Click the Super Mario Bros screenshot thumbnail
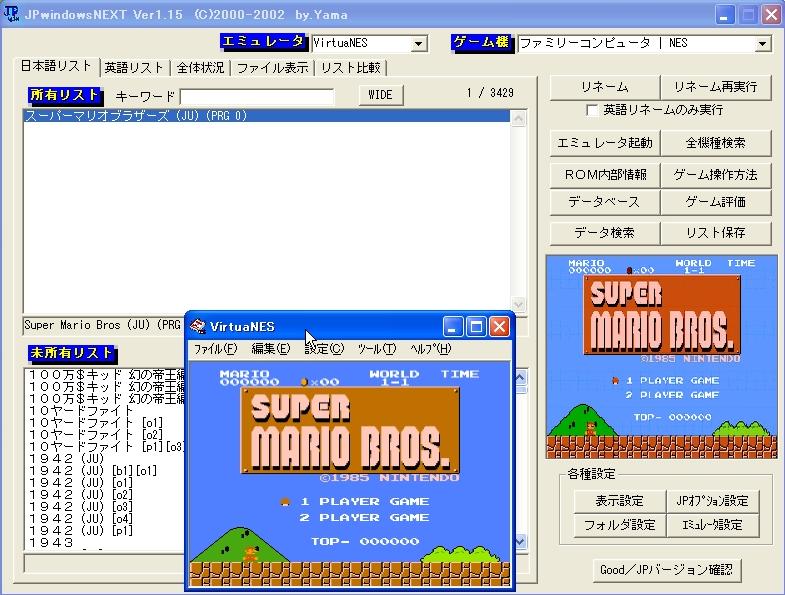The height and width of the screenshot is (595, 785). (662, 357)
